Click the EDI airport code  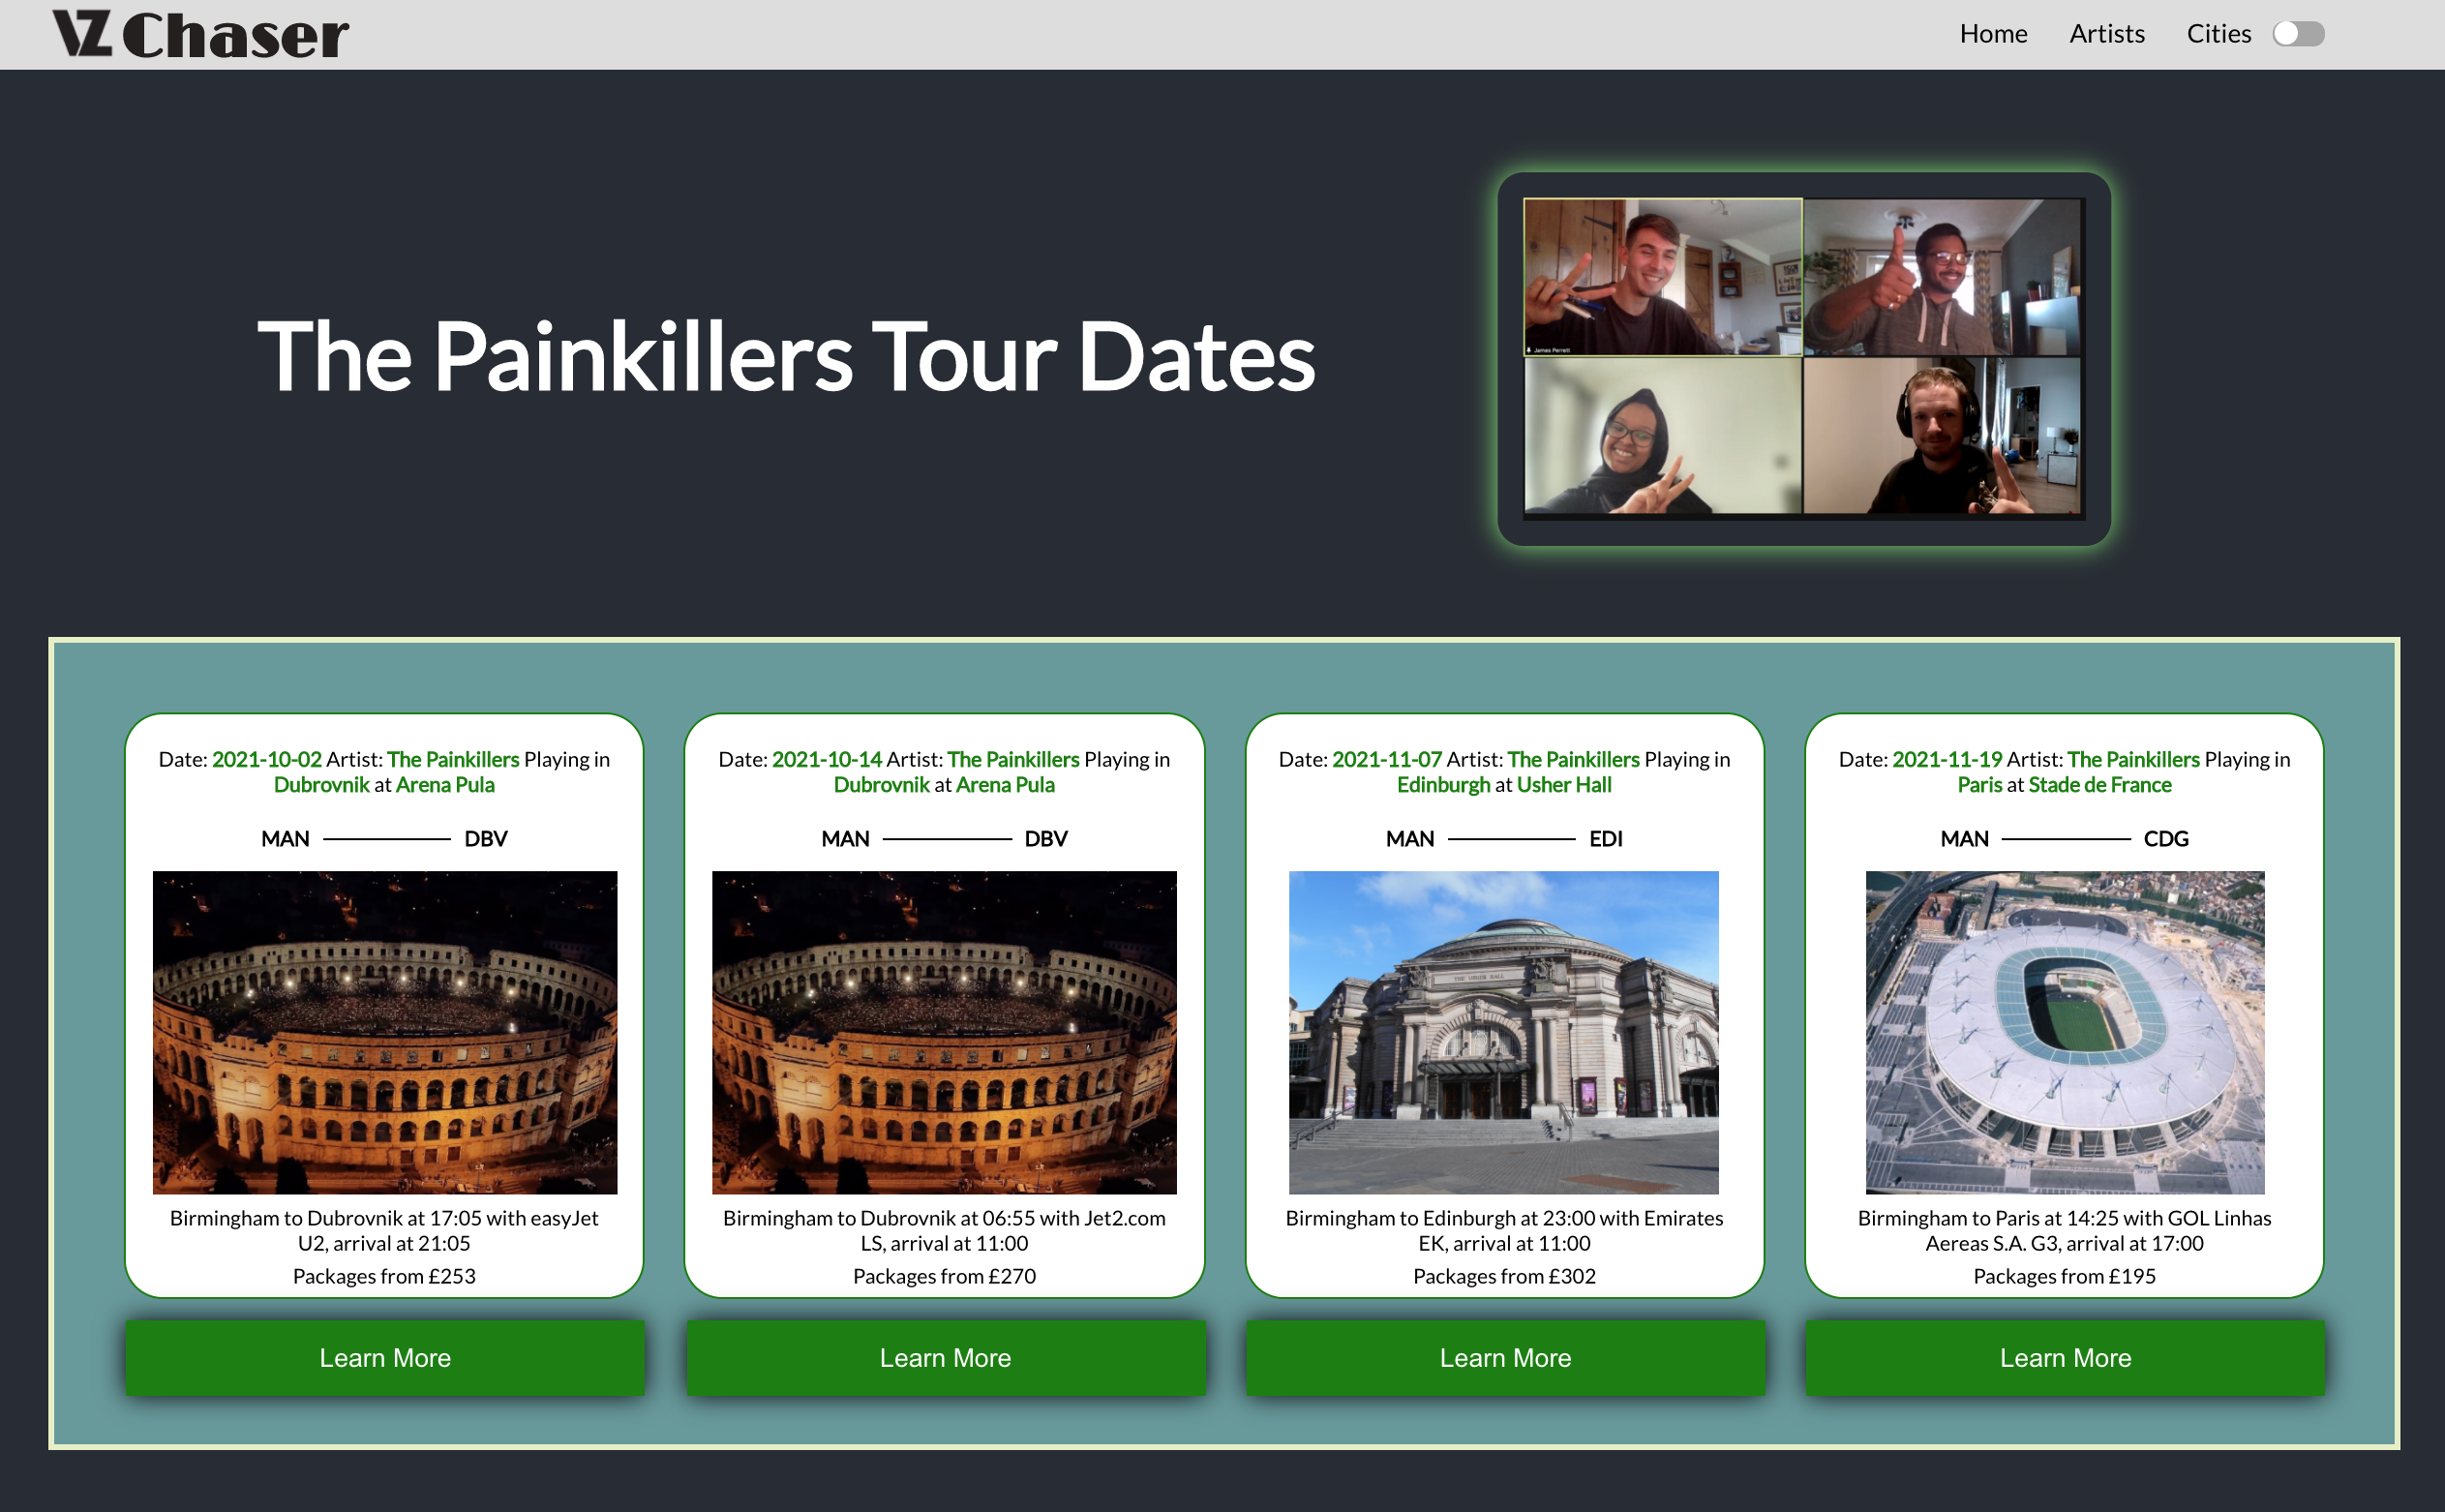[x=1605, y=839]
